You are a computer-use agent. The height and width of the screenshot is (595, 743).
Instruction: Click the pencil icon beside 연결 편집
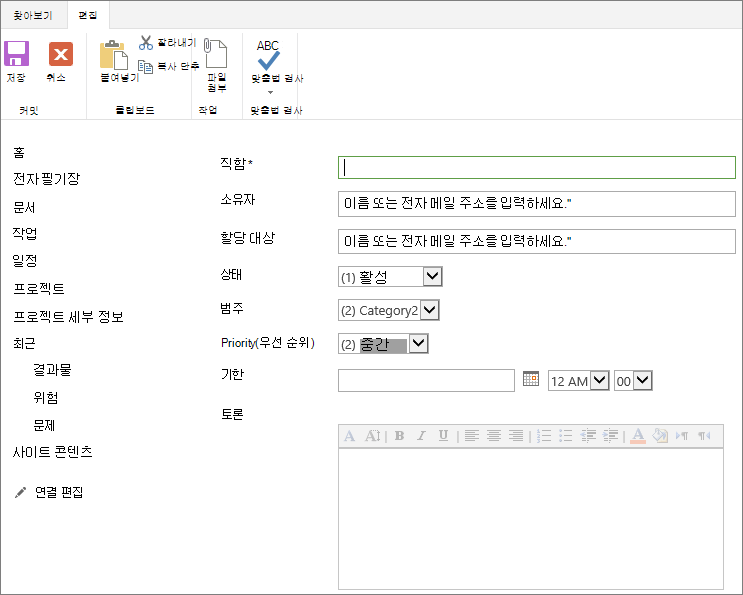20,493
